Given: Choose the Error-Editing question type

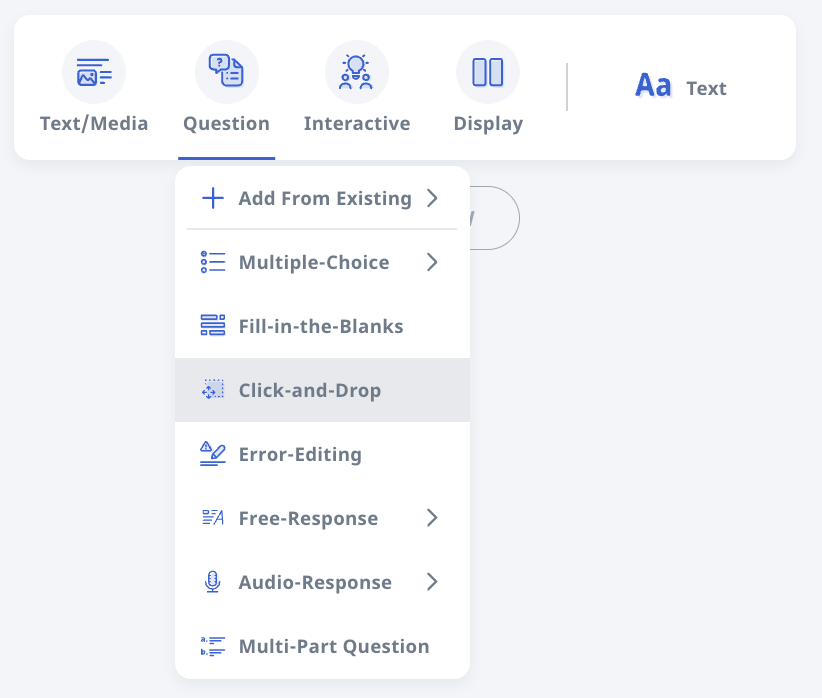Looking at the screenshot, I should pyautogui.click(x=322, y=454).
